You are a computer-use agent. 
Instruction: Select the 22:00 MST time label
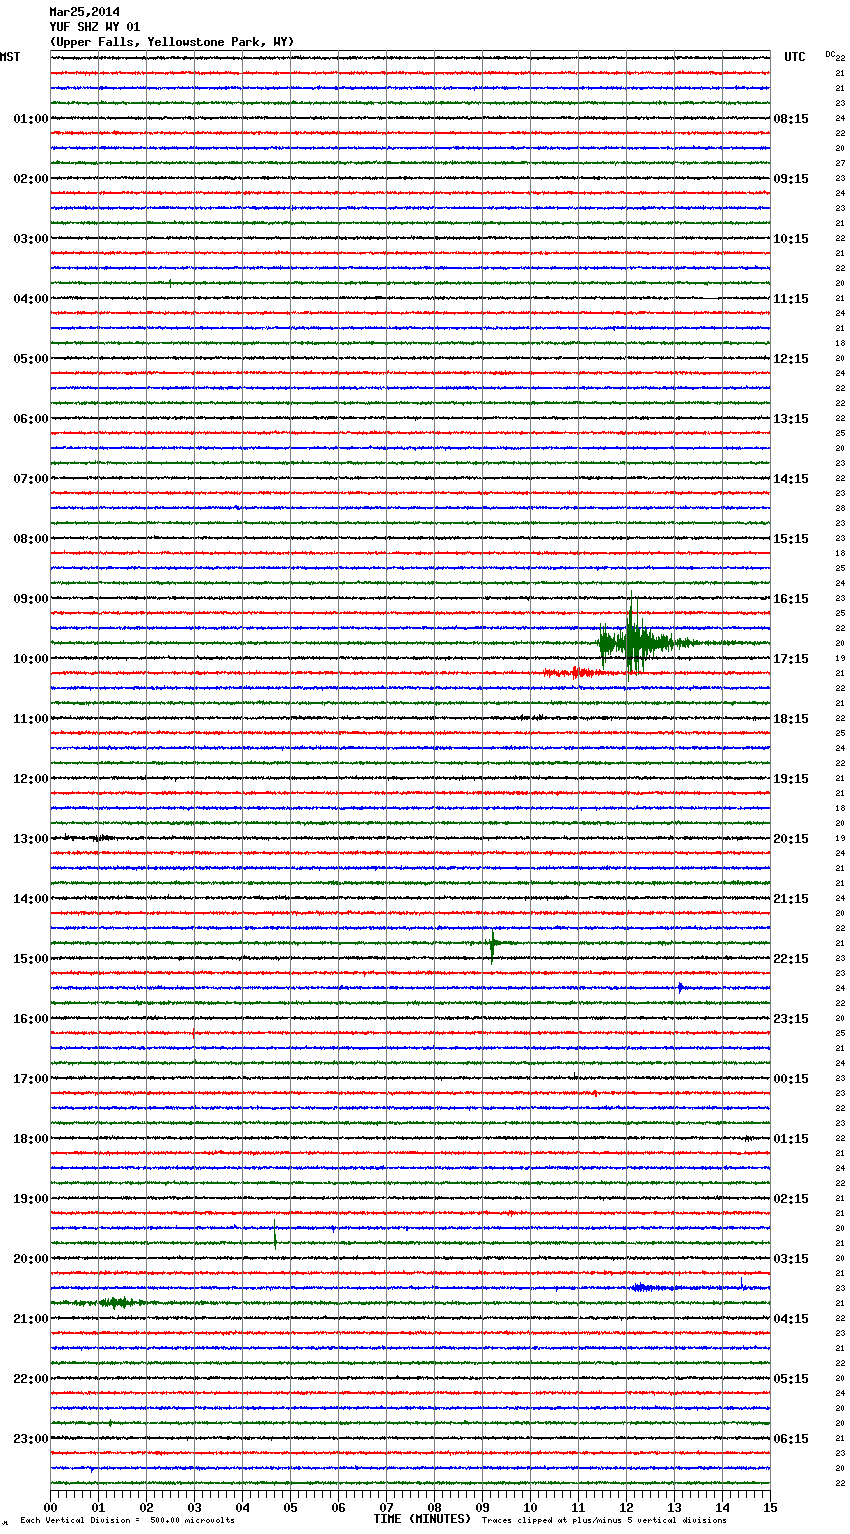coord(31,1379)
